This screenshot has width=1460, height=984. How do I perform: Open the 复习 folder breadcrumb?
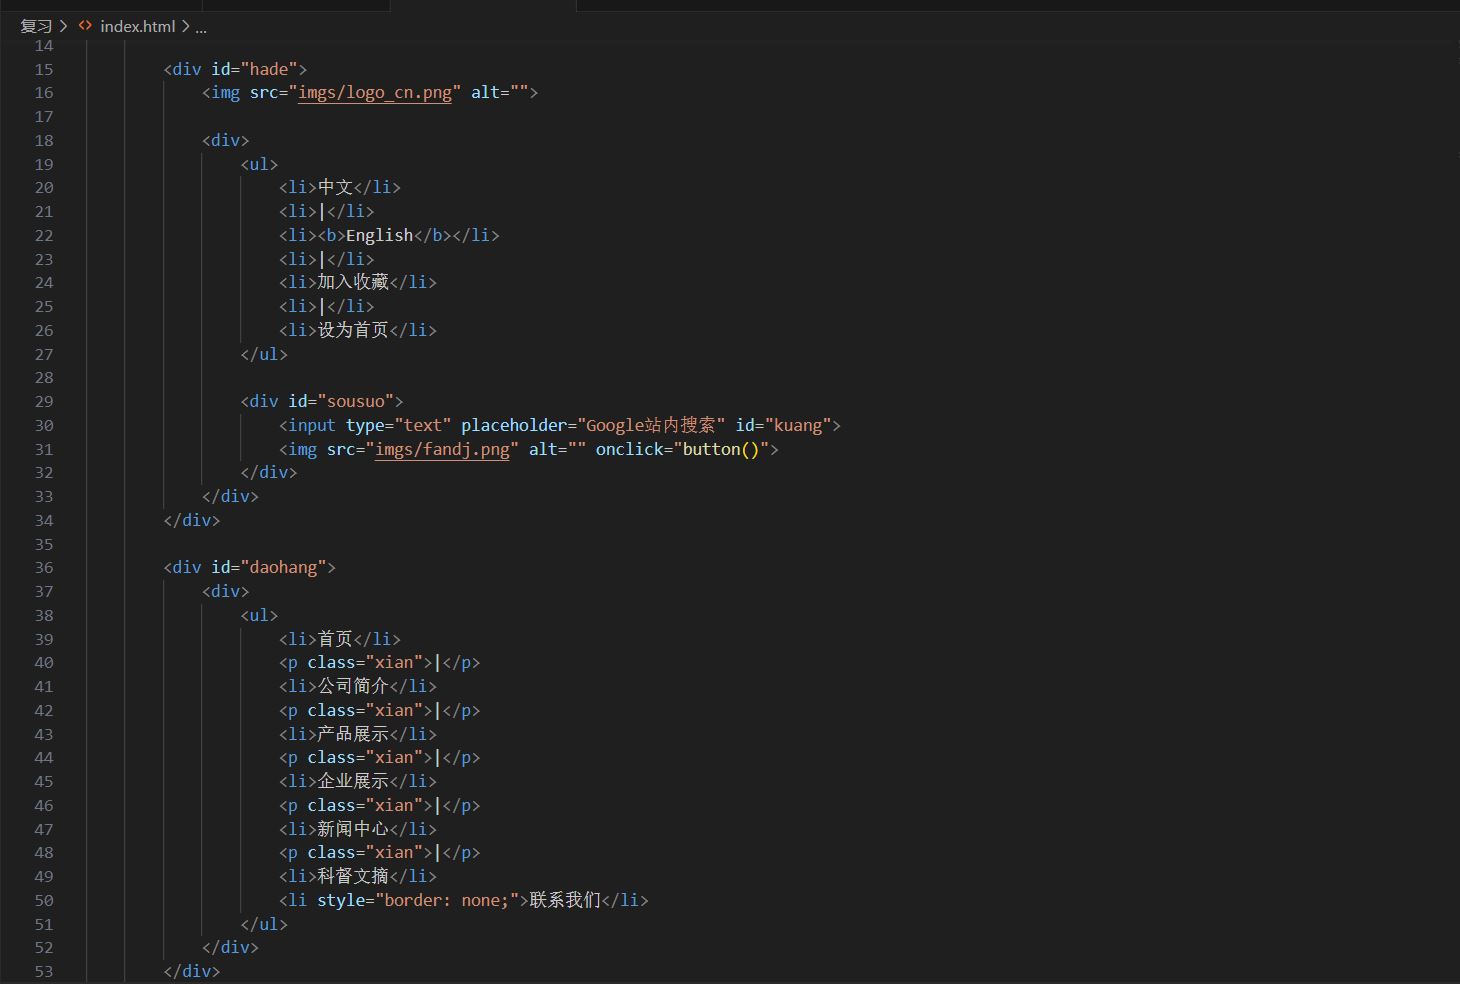click(36, 26)
